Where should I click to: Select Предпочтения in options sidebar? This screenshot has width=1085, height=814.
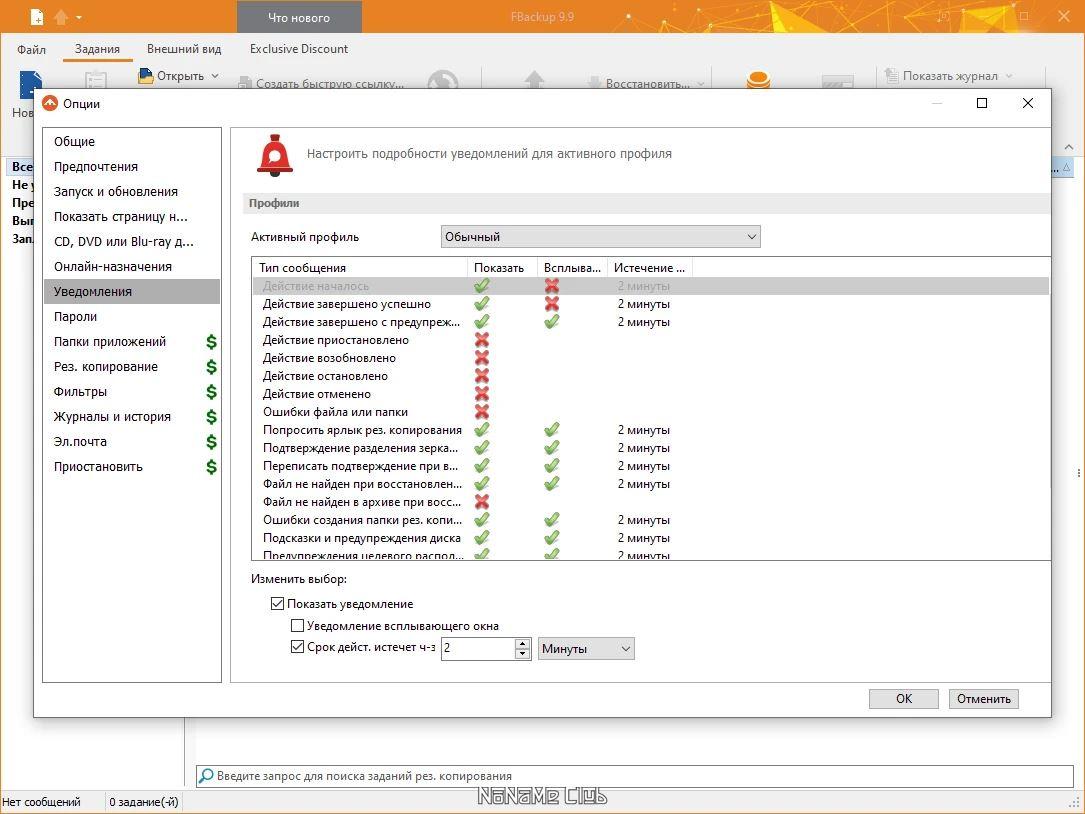pyautogui.click(x=131, y=166)
